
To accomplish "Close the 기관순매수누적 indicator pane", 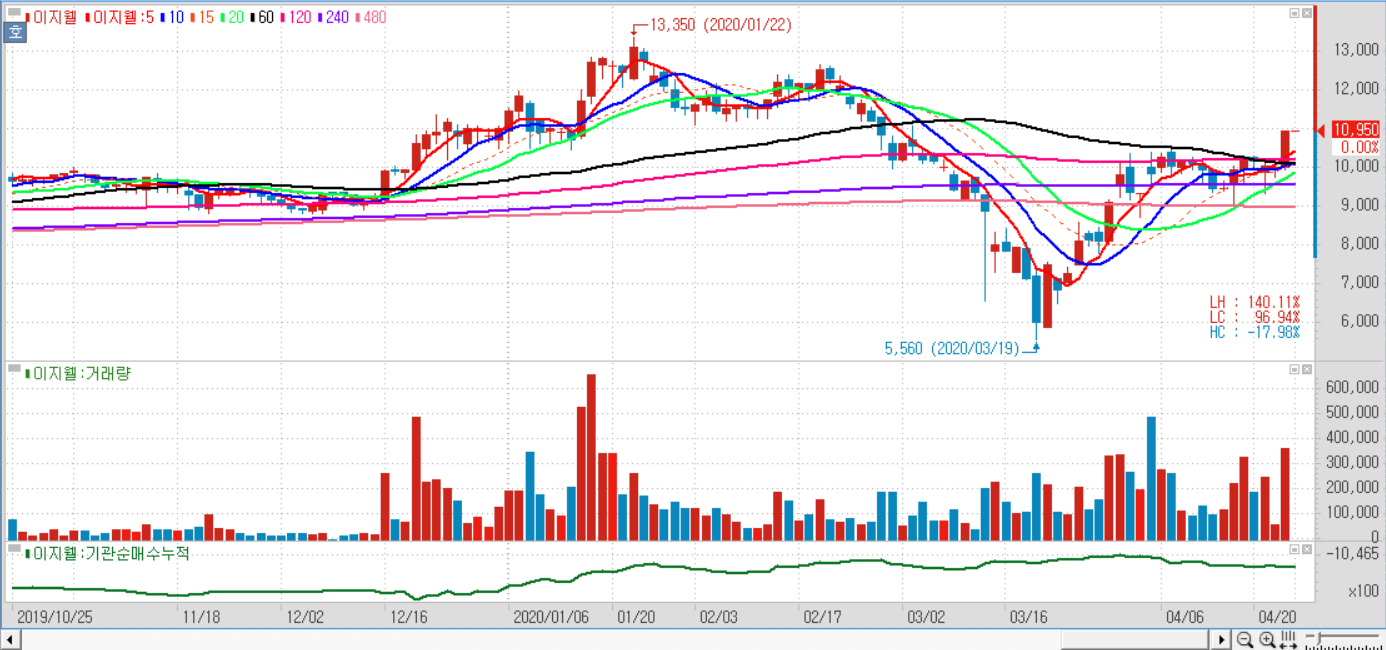I will pyautogui.click(x=1307, y=549).
